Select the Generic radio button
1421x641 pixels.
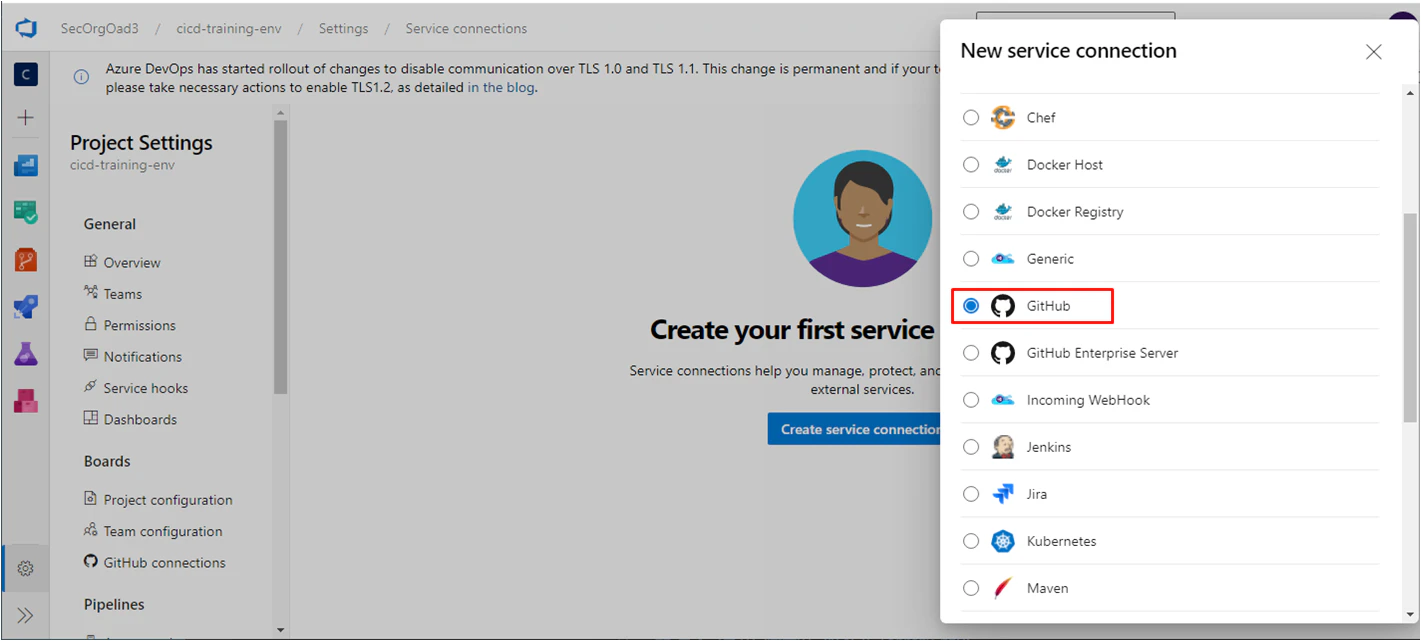point(971,259)
